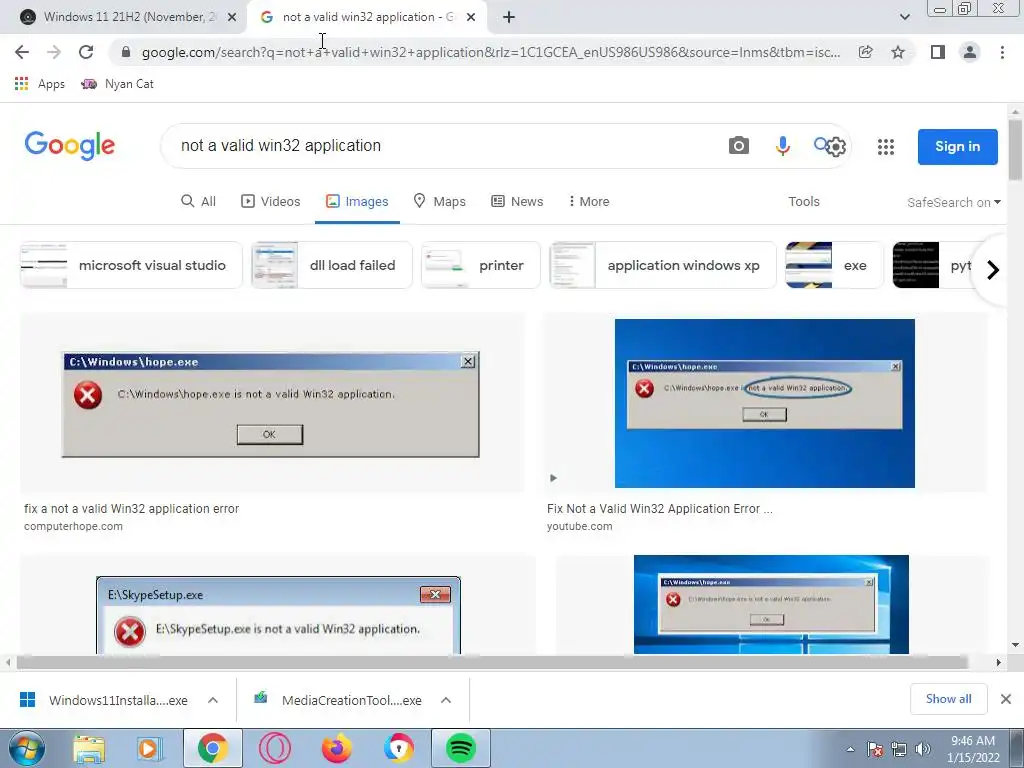
Task: Search by image camera icon
Action: (739, 146)
